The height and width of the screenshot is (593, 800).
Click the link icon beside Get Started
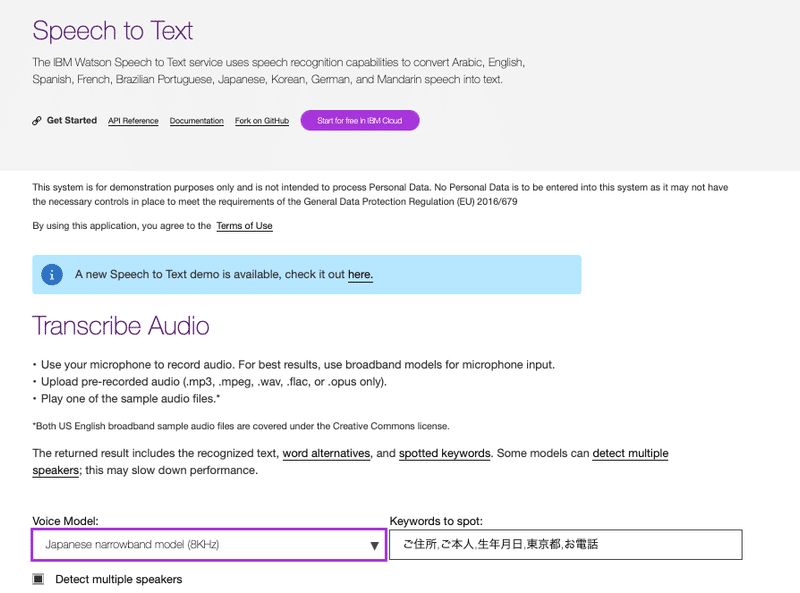(37, 121)
